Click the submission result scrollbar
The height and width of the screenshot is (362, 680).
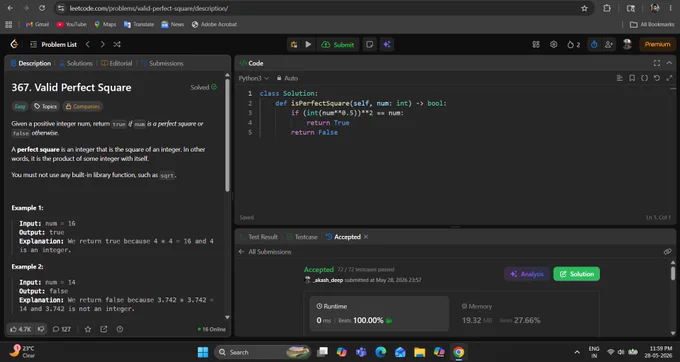(x=673, y=274)
